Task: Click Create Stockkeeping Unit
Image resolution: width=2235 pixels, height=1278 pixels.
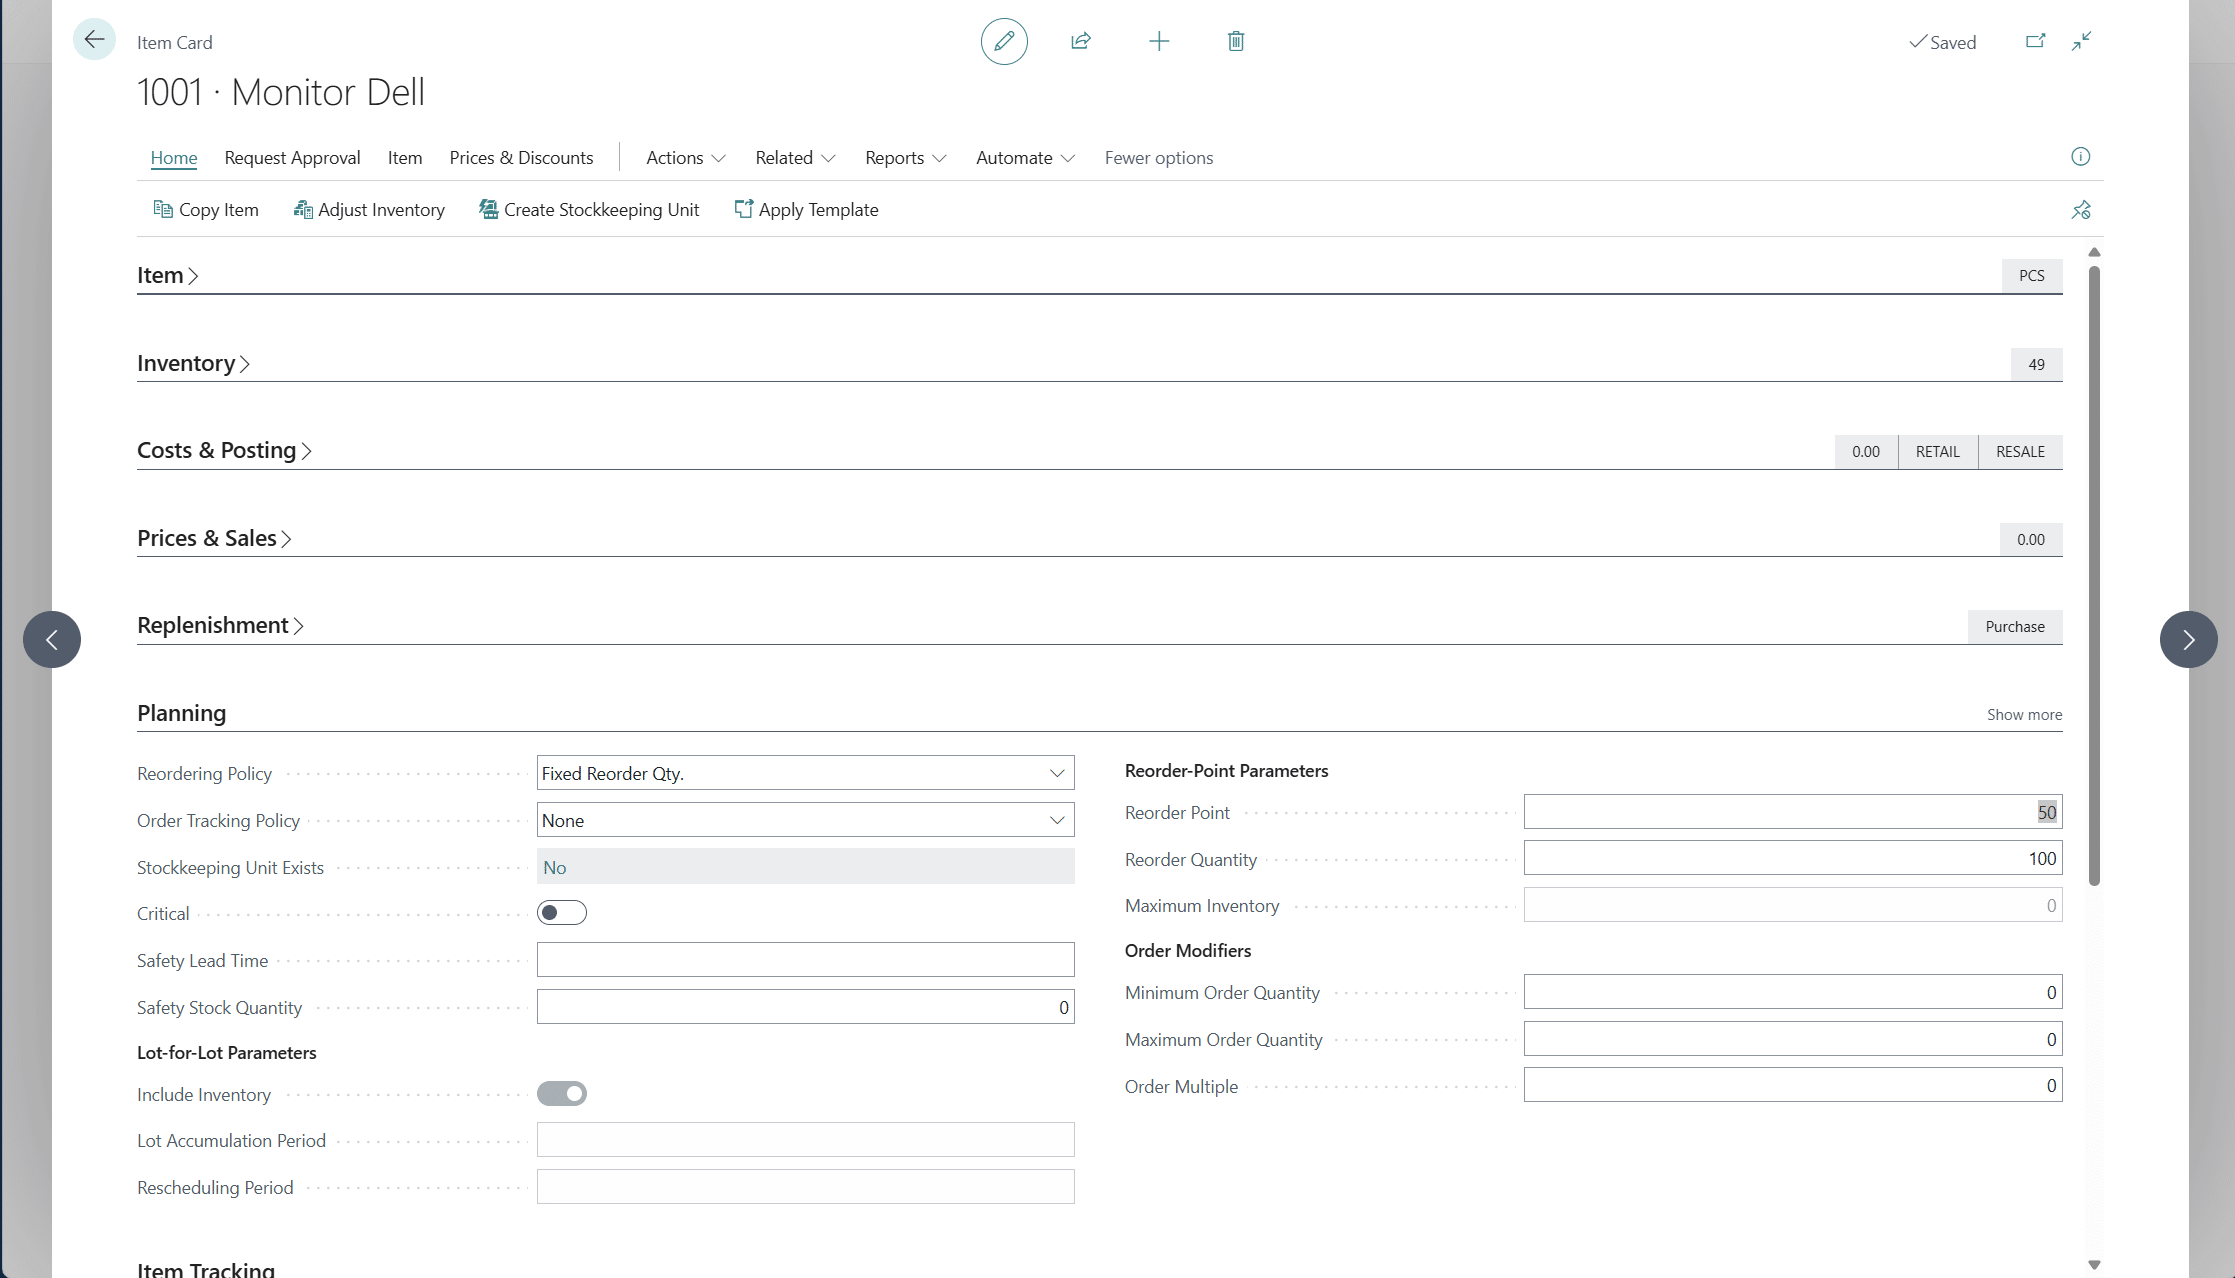Action: pyautogui.click(x=589, y=210)
